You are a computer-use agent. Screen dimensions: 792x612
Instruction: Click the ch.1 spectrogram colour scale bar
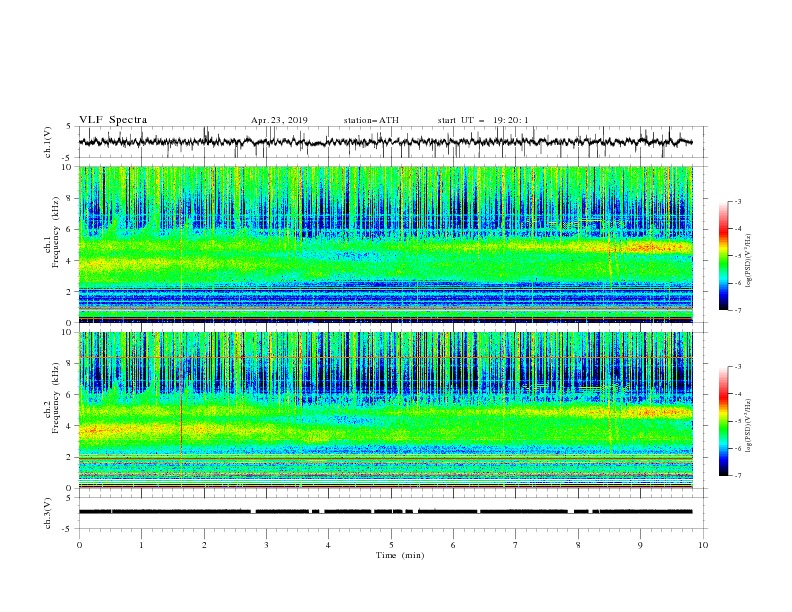[x=724, y=255]
